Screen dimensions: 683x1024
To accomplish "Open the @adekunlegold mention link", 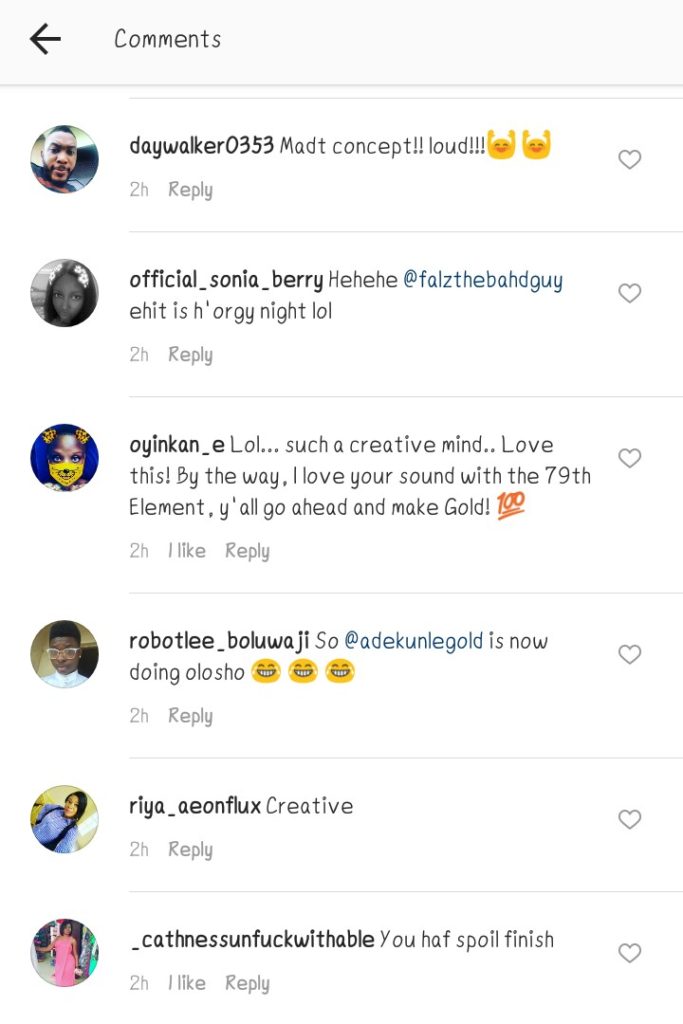I will 414,641.
